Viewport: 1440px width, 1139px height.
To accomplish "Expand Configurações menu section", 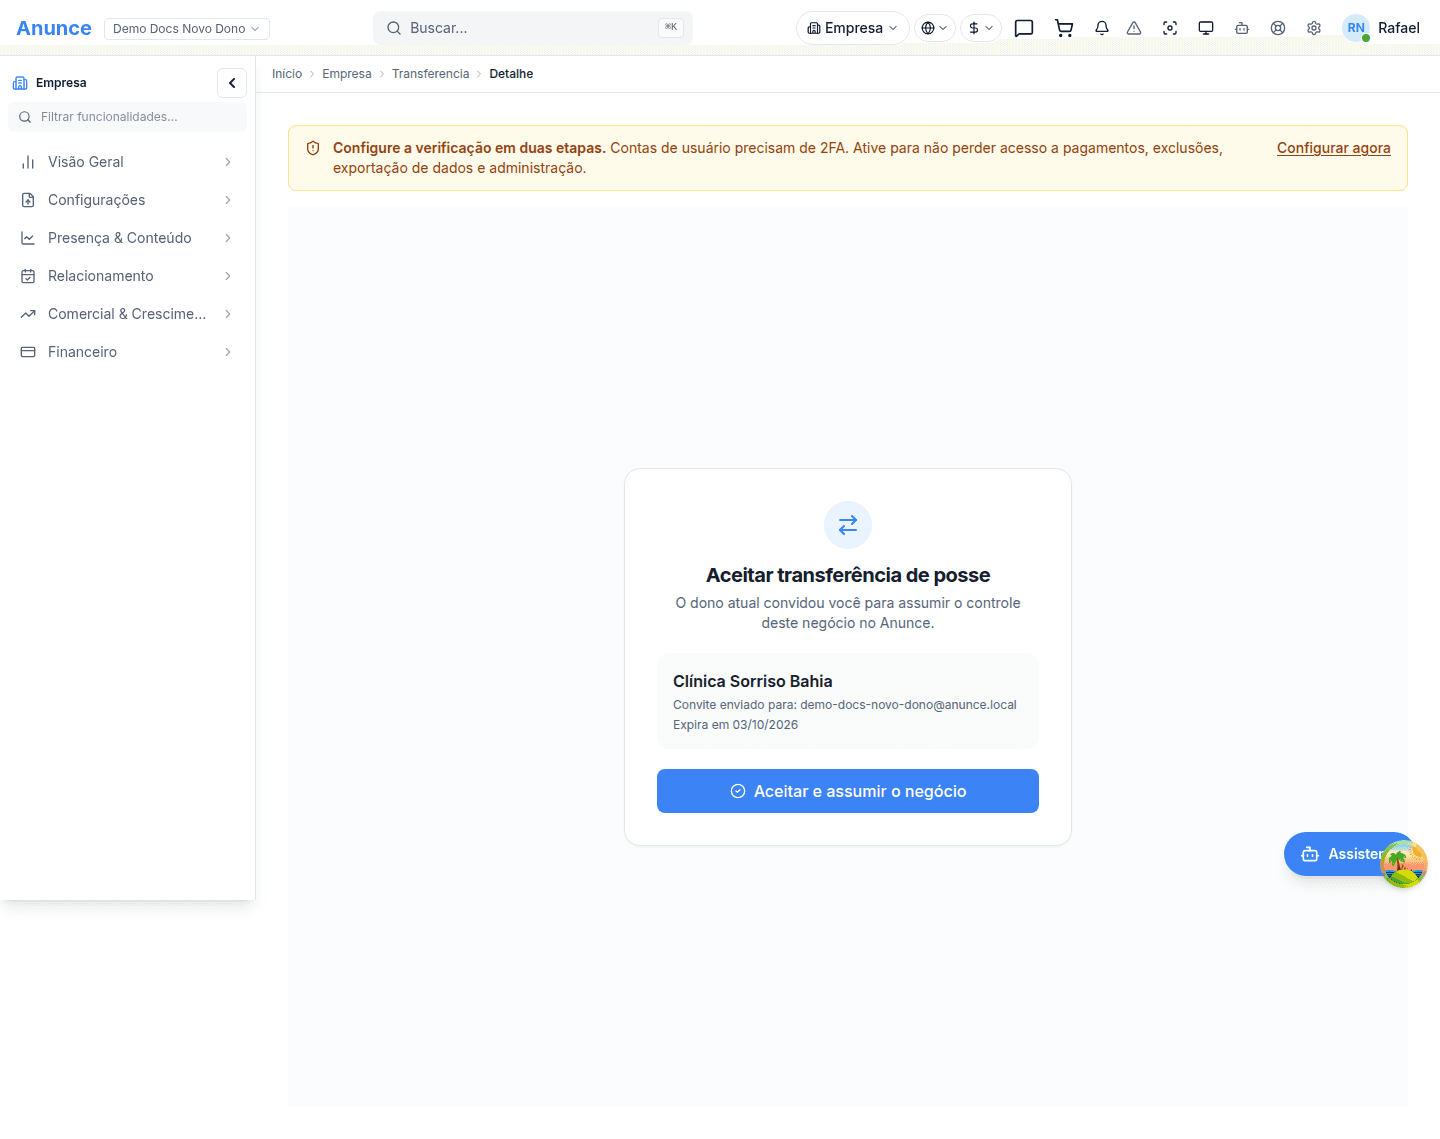I will 127,200.
